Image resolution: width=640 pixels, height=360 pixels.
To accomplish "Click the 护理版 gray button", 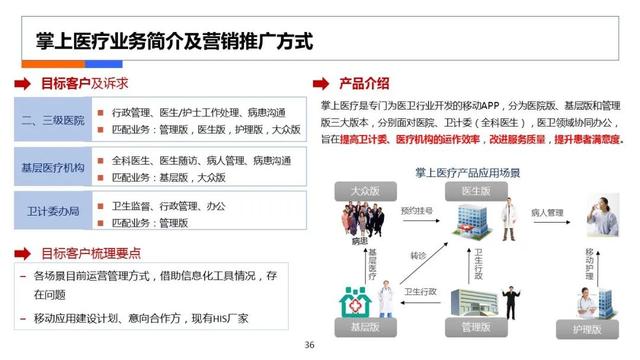I will (587, 329).
